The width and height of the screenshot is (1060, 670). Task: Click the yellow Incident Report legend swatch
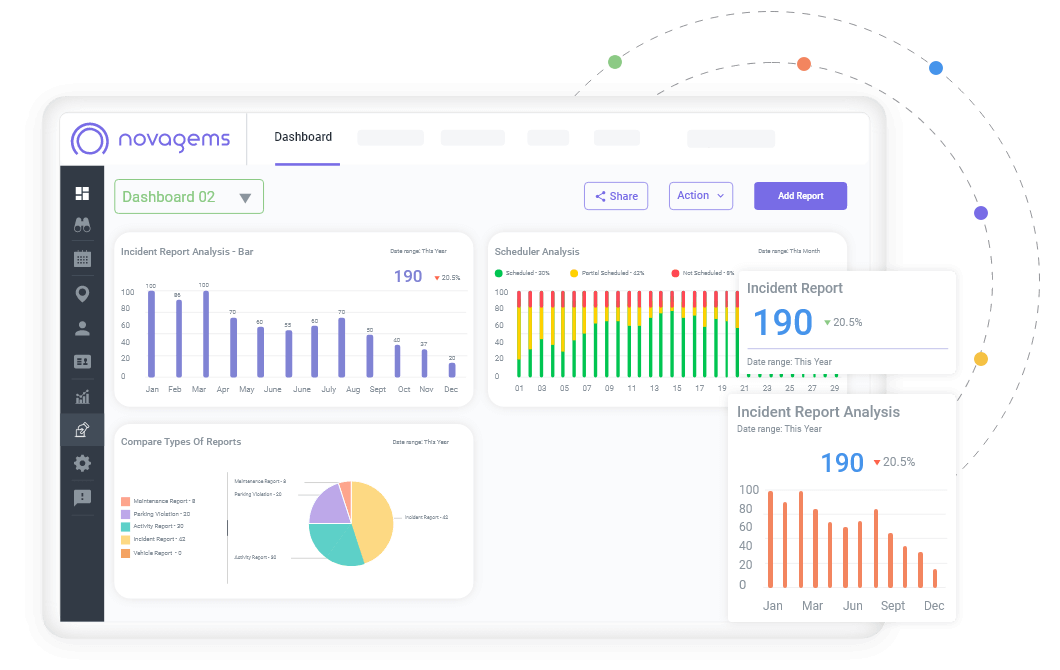(x=126, y=538)
